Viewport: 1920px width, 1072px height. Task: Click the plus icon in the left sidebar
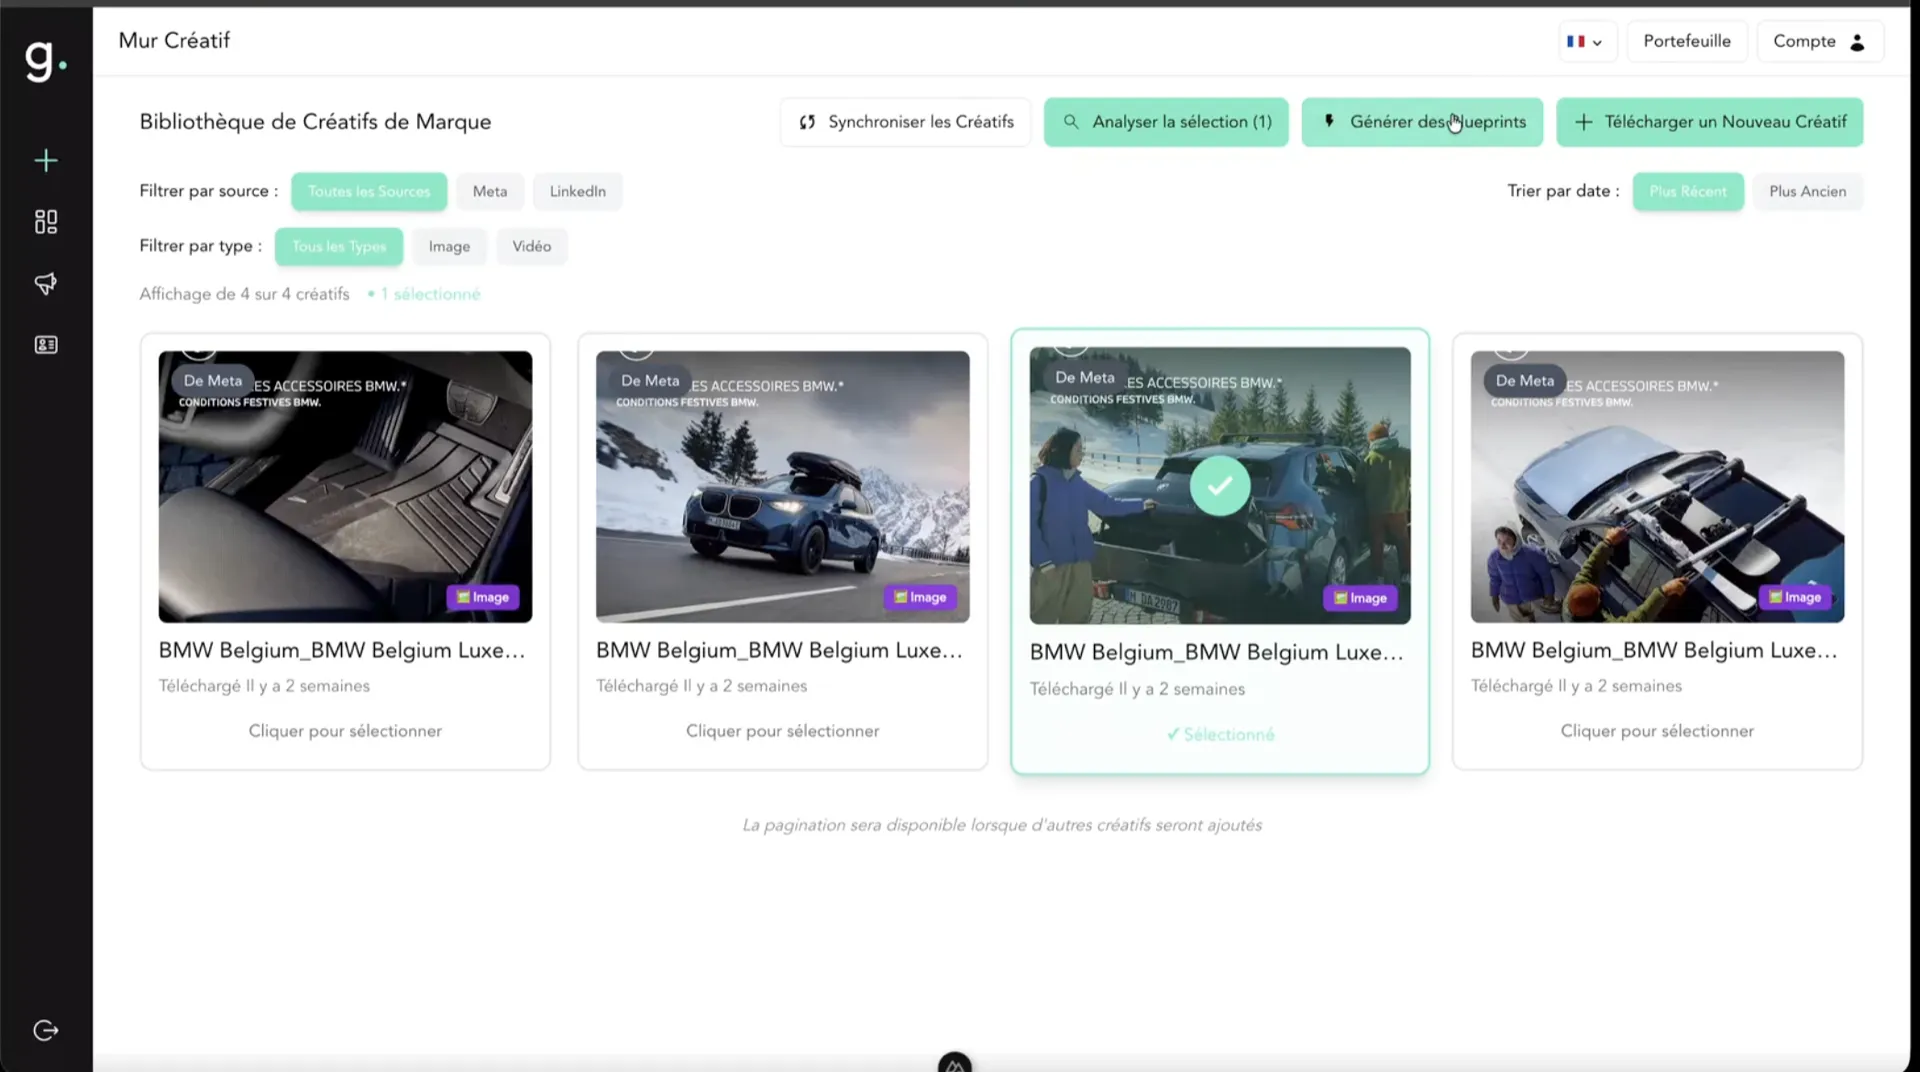click(46, 161)
